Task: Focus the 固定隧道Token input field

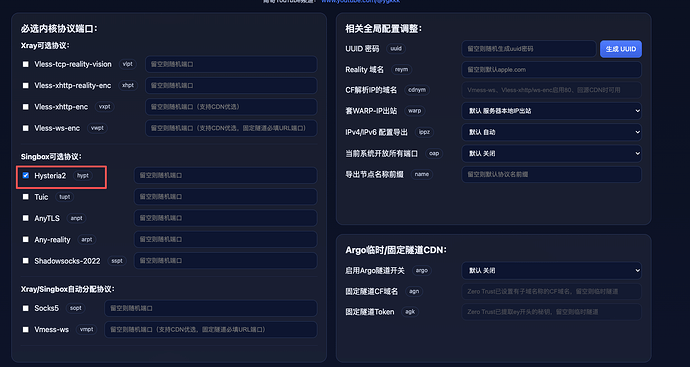Action: click(x=551, y=312)
